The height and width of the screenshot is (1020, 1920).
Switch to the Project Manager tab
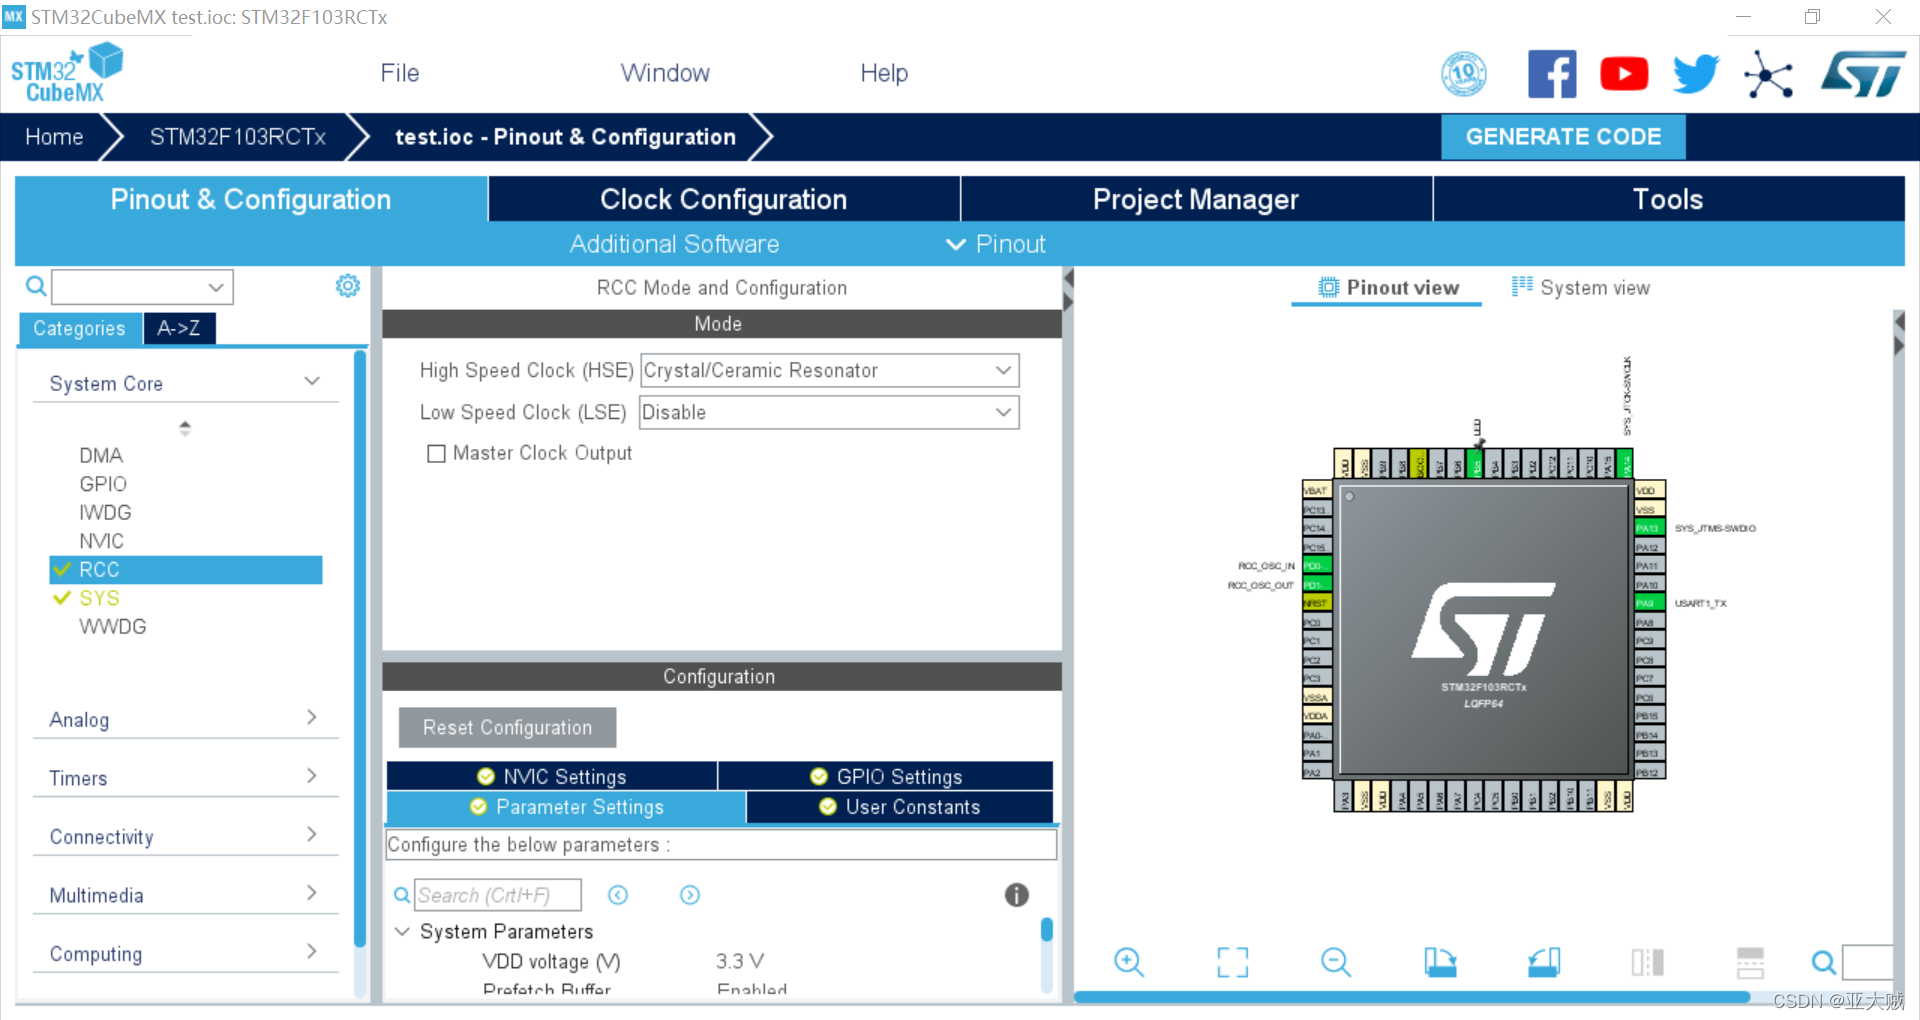[1196, 199]
